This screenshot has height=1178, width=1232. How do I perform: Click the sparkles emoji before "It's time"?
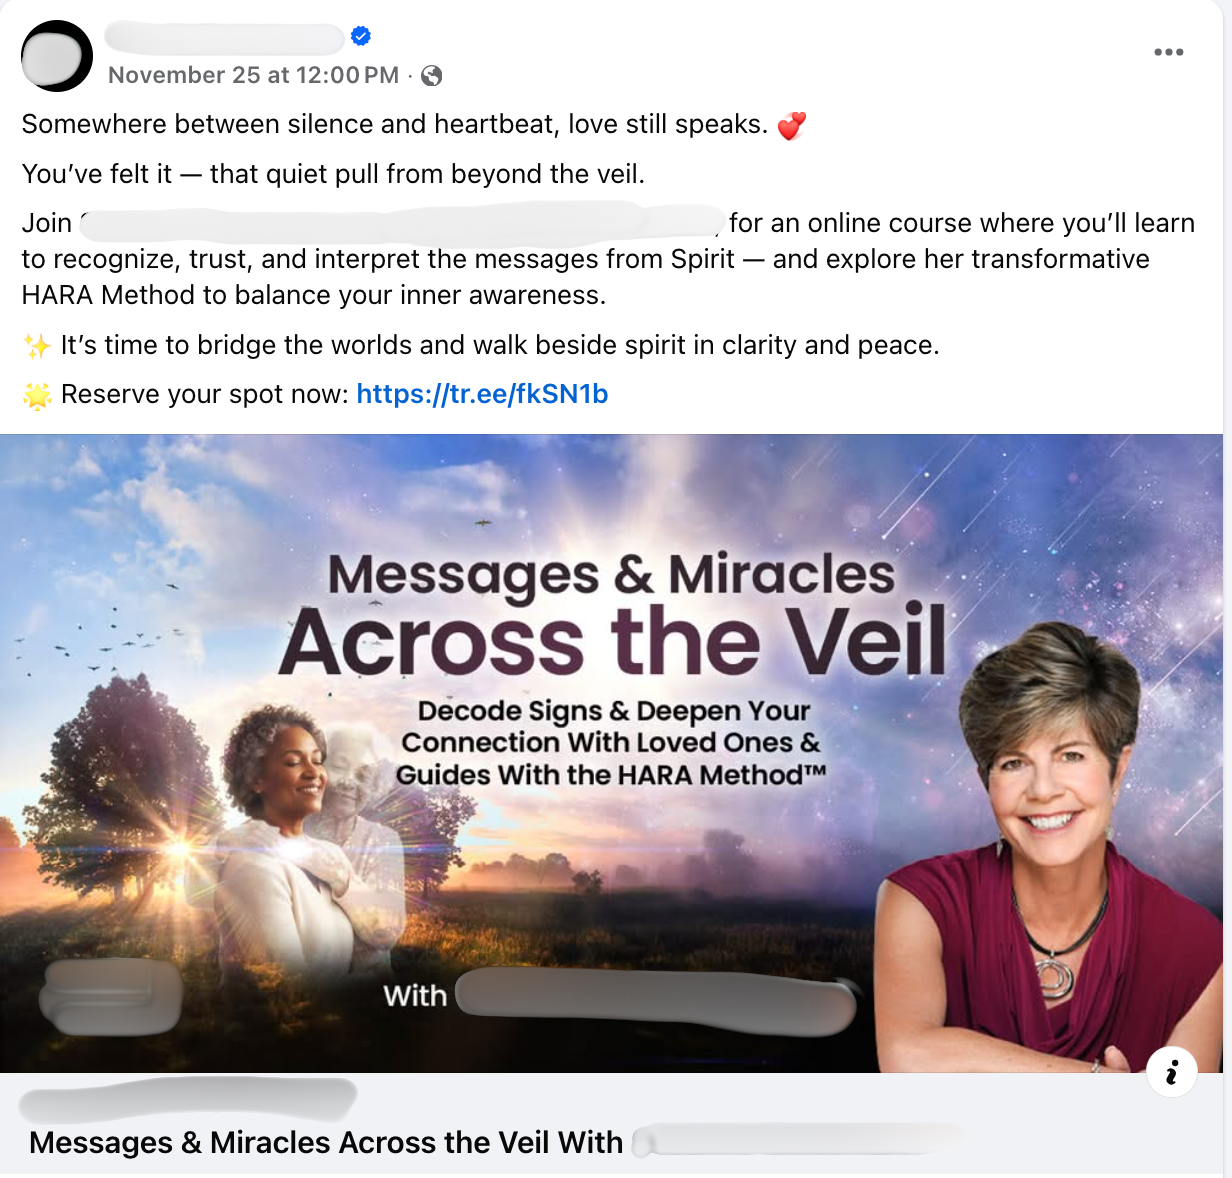coord(37,346)
